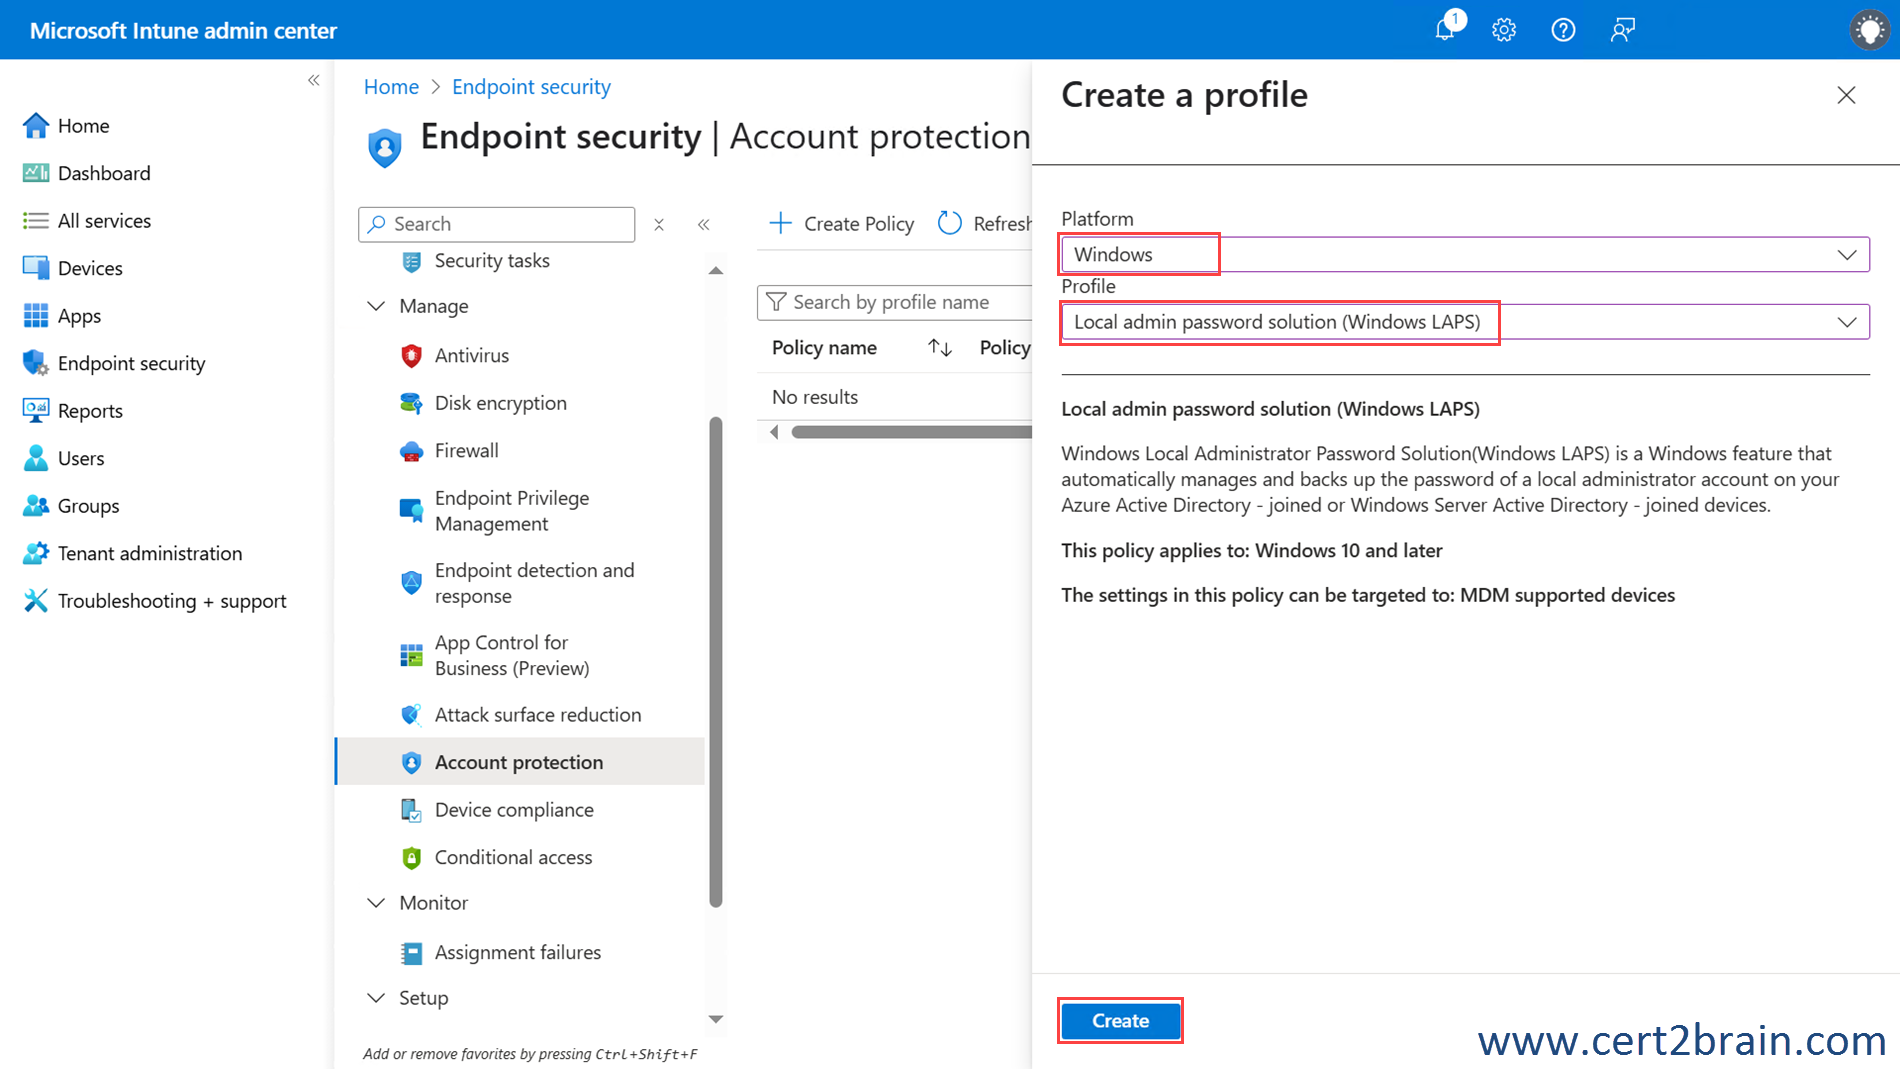Click the menu scroll up arrow
Image resolution: width=1900 pixels, height=1069 pixels.
pos(715,270)
